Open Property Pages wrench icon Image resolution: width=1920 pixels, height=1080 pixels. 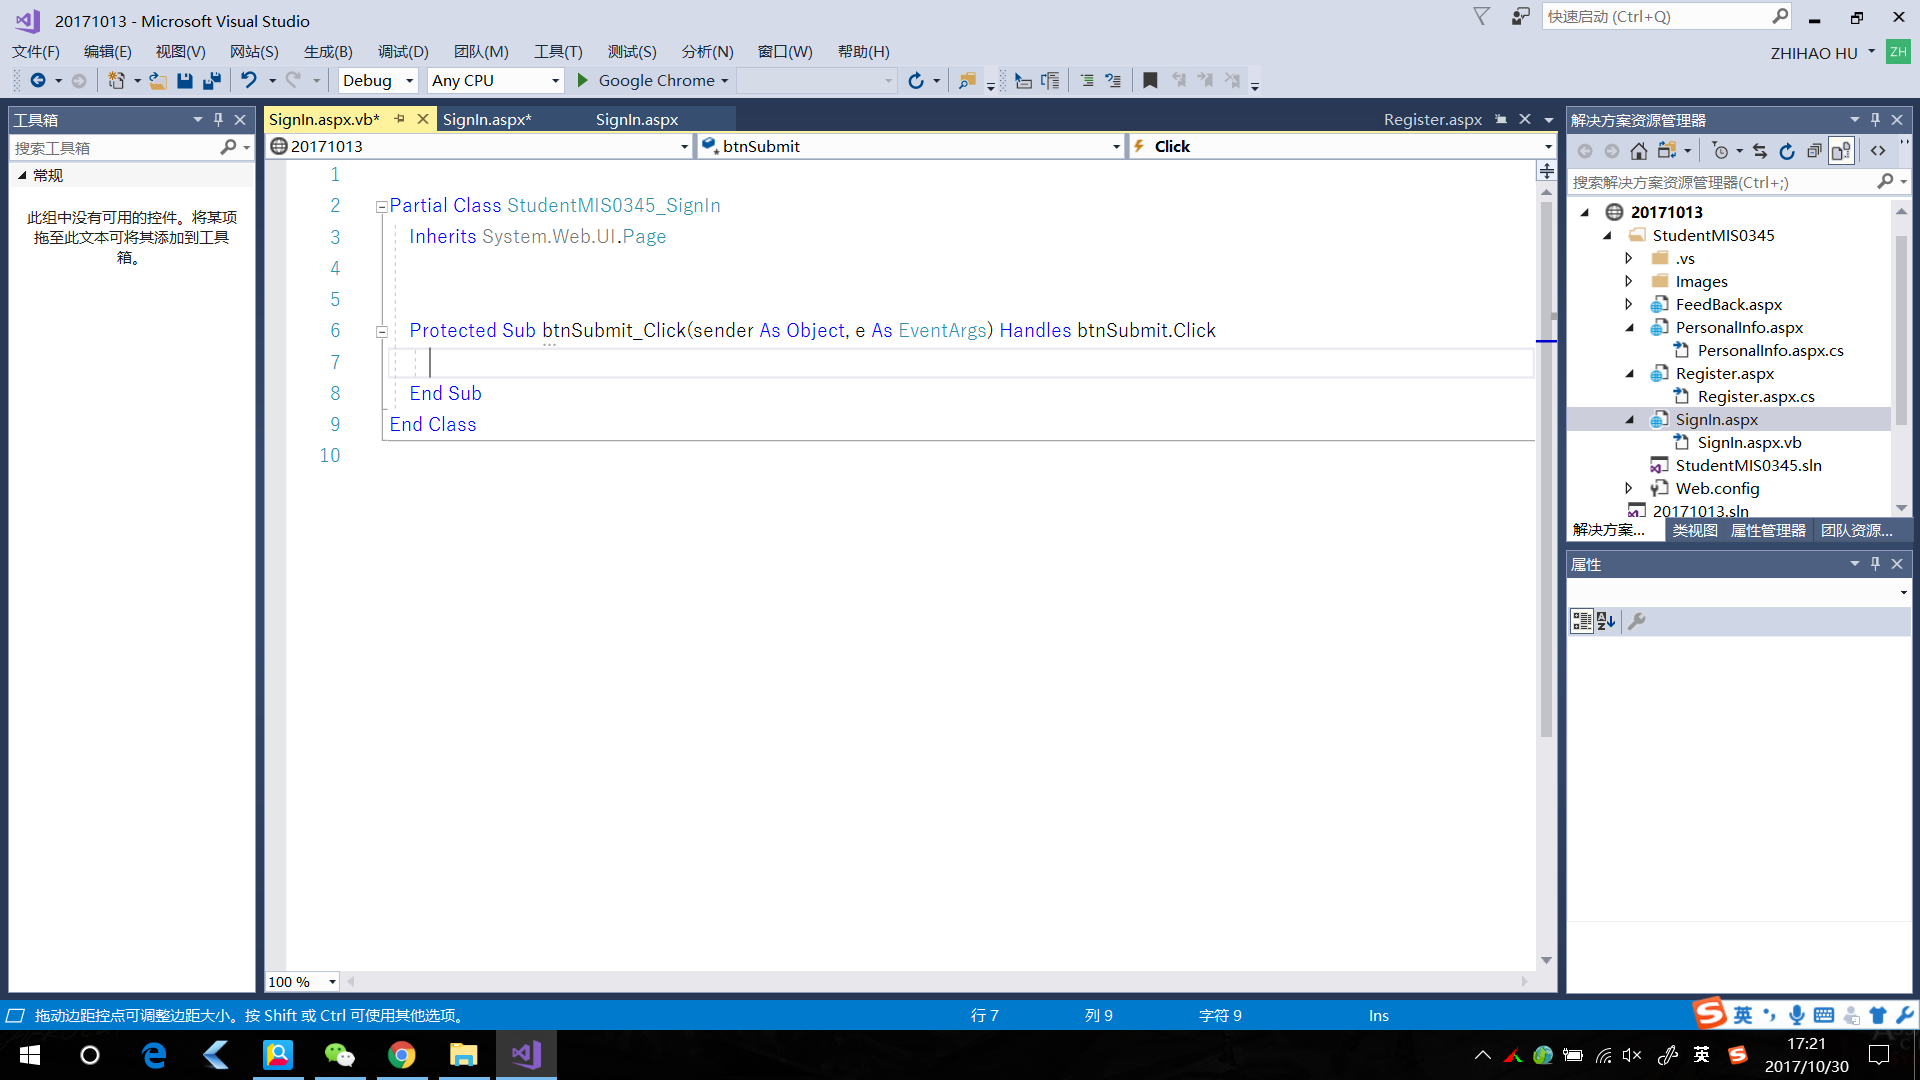pyautogui.click(x=1637, y=621)
